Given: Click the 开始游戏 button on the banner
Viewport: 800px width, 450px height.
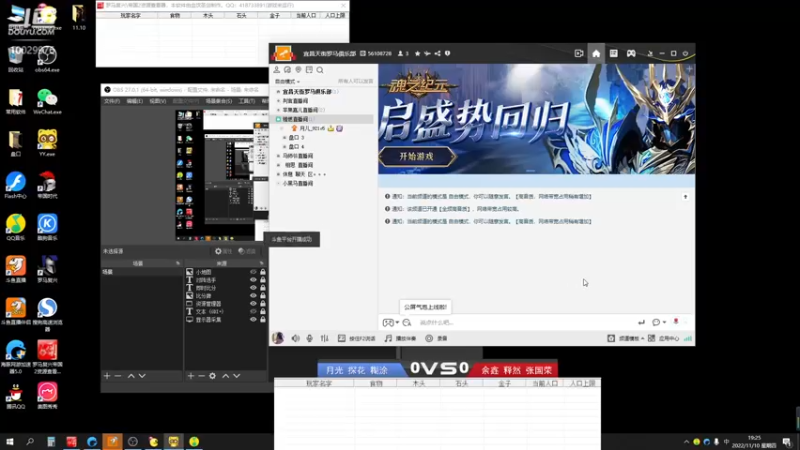Looking at the screenshot, I should 416,157.
